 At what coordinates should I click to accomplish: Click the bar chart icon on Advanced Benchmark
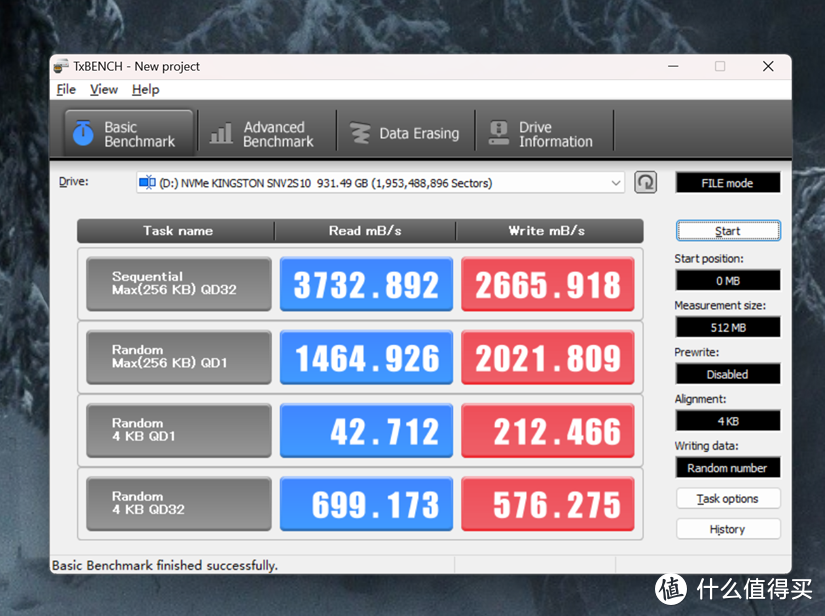[221, 133]
